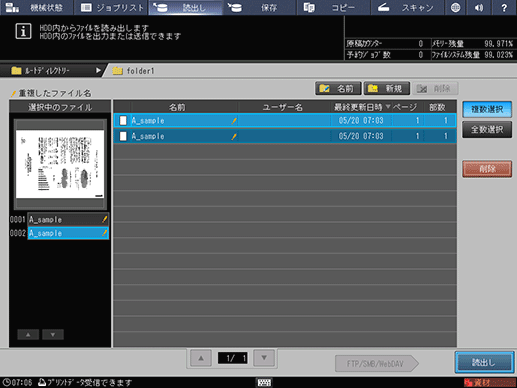Sort by ユーザー名 column header
The height and width of the screenshot is (388, 517).
pos(283,107)
